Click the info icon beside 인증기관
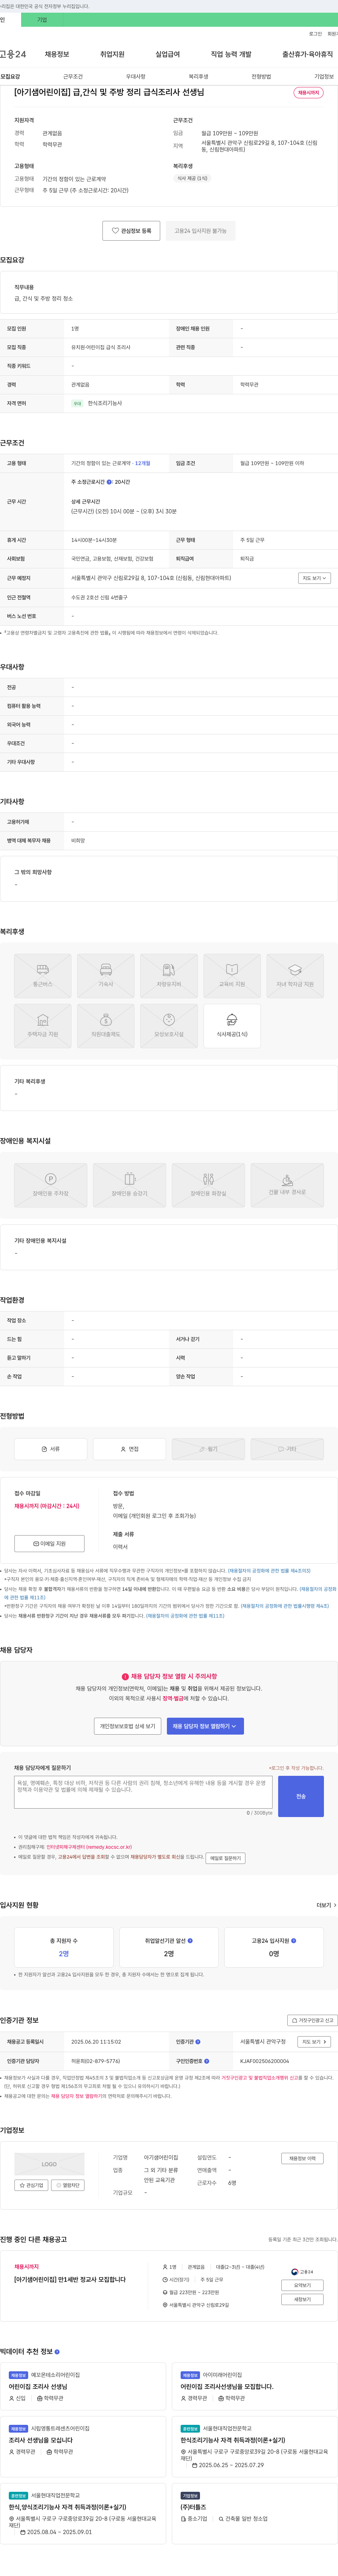 point(198,2042)
